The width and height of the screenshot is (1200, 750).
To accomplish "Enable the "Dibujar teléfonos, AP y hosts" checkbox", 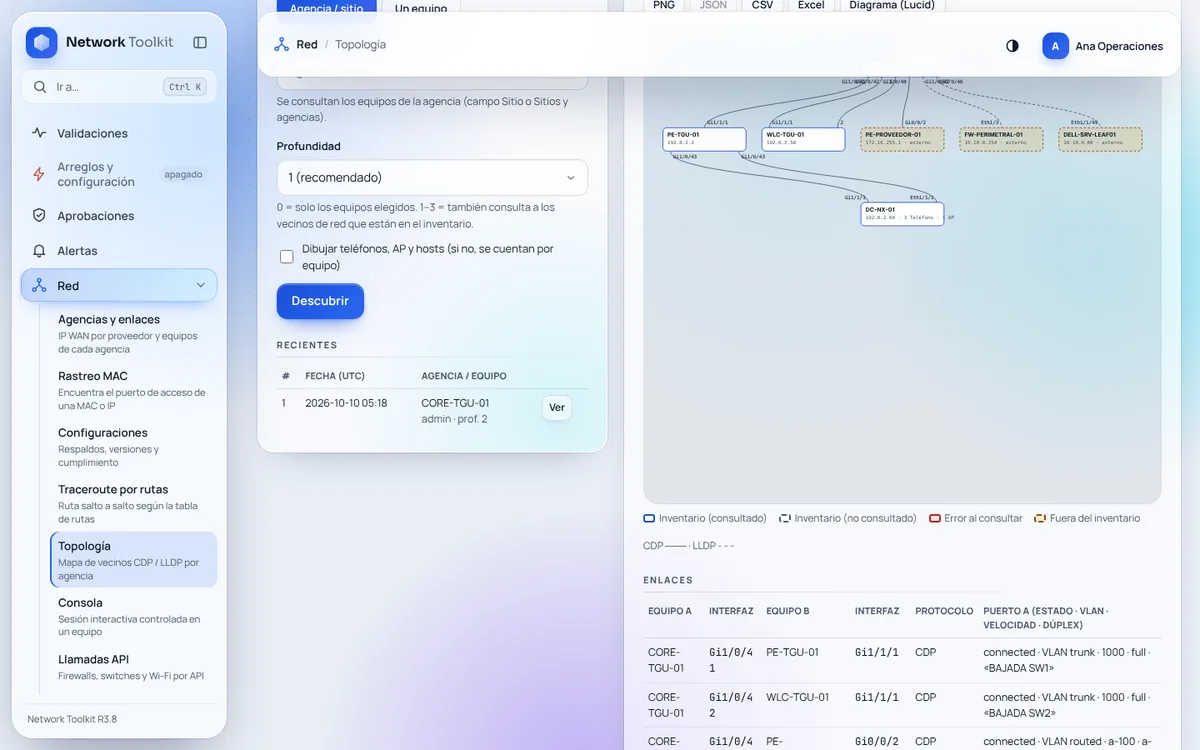I will [287, 257].
